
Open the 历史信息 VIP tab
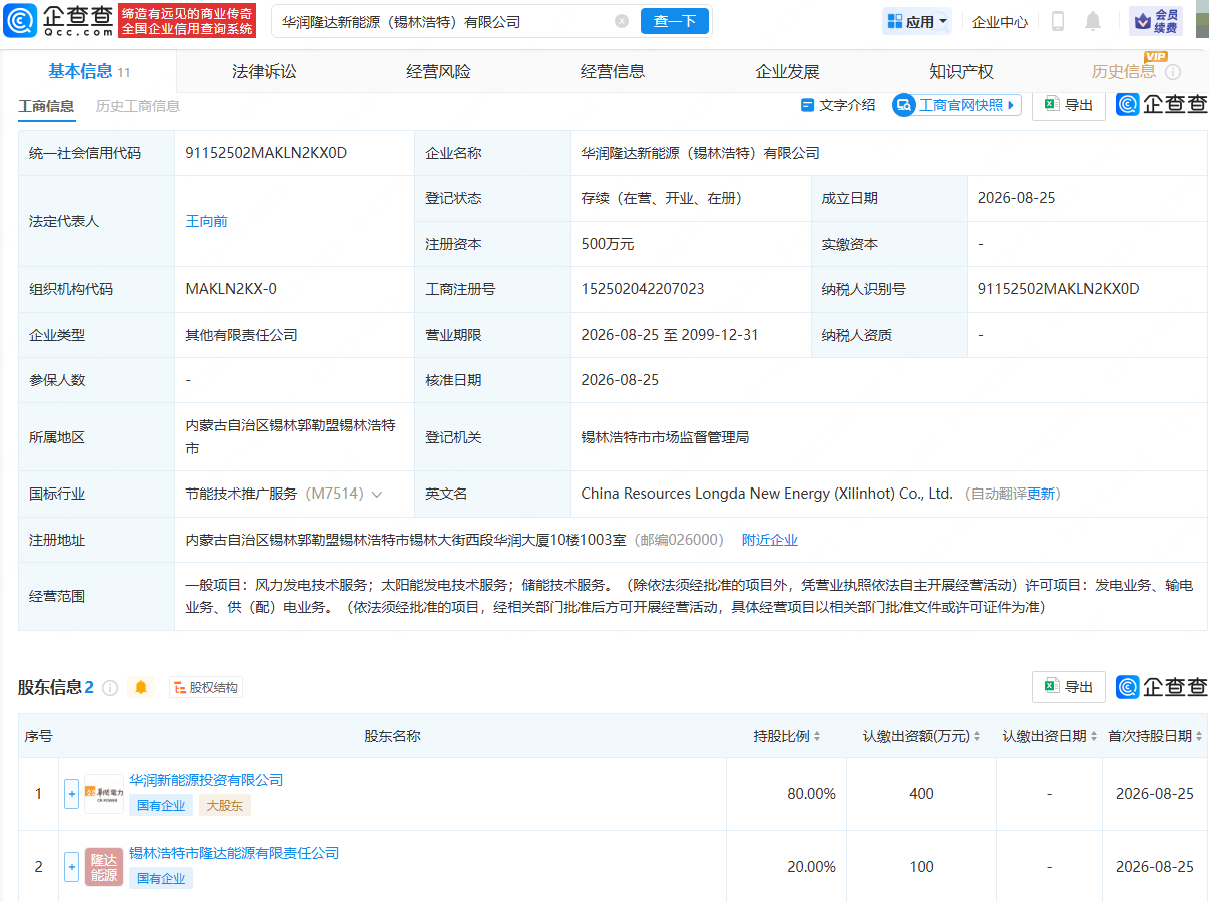1124,71
